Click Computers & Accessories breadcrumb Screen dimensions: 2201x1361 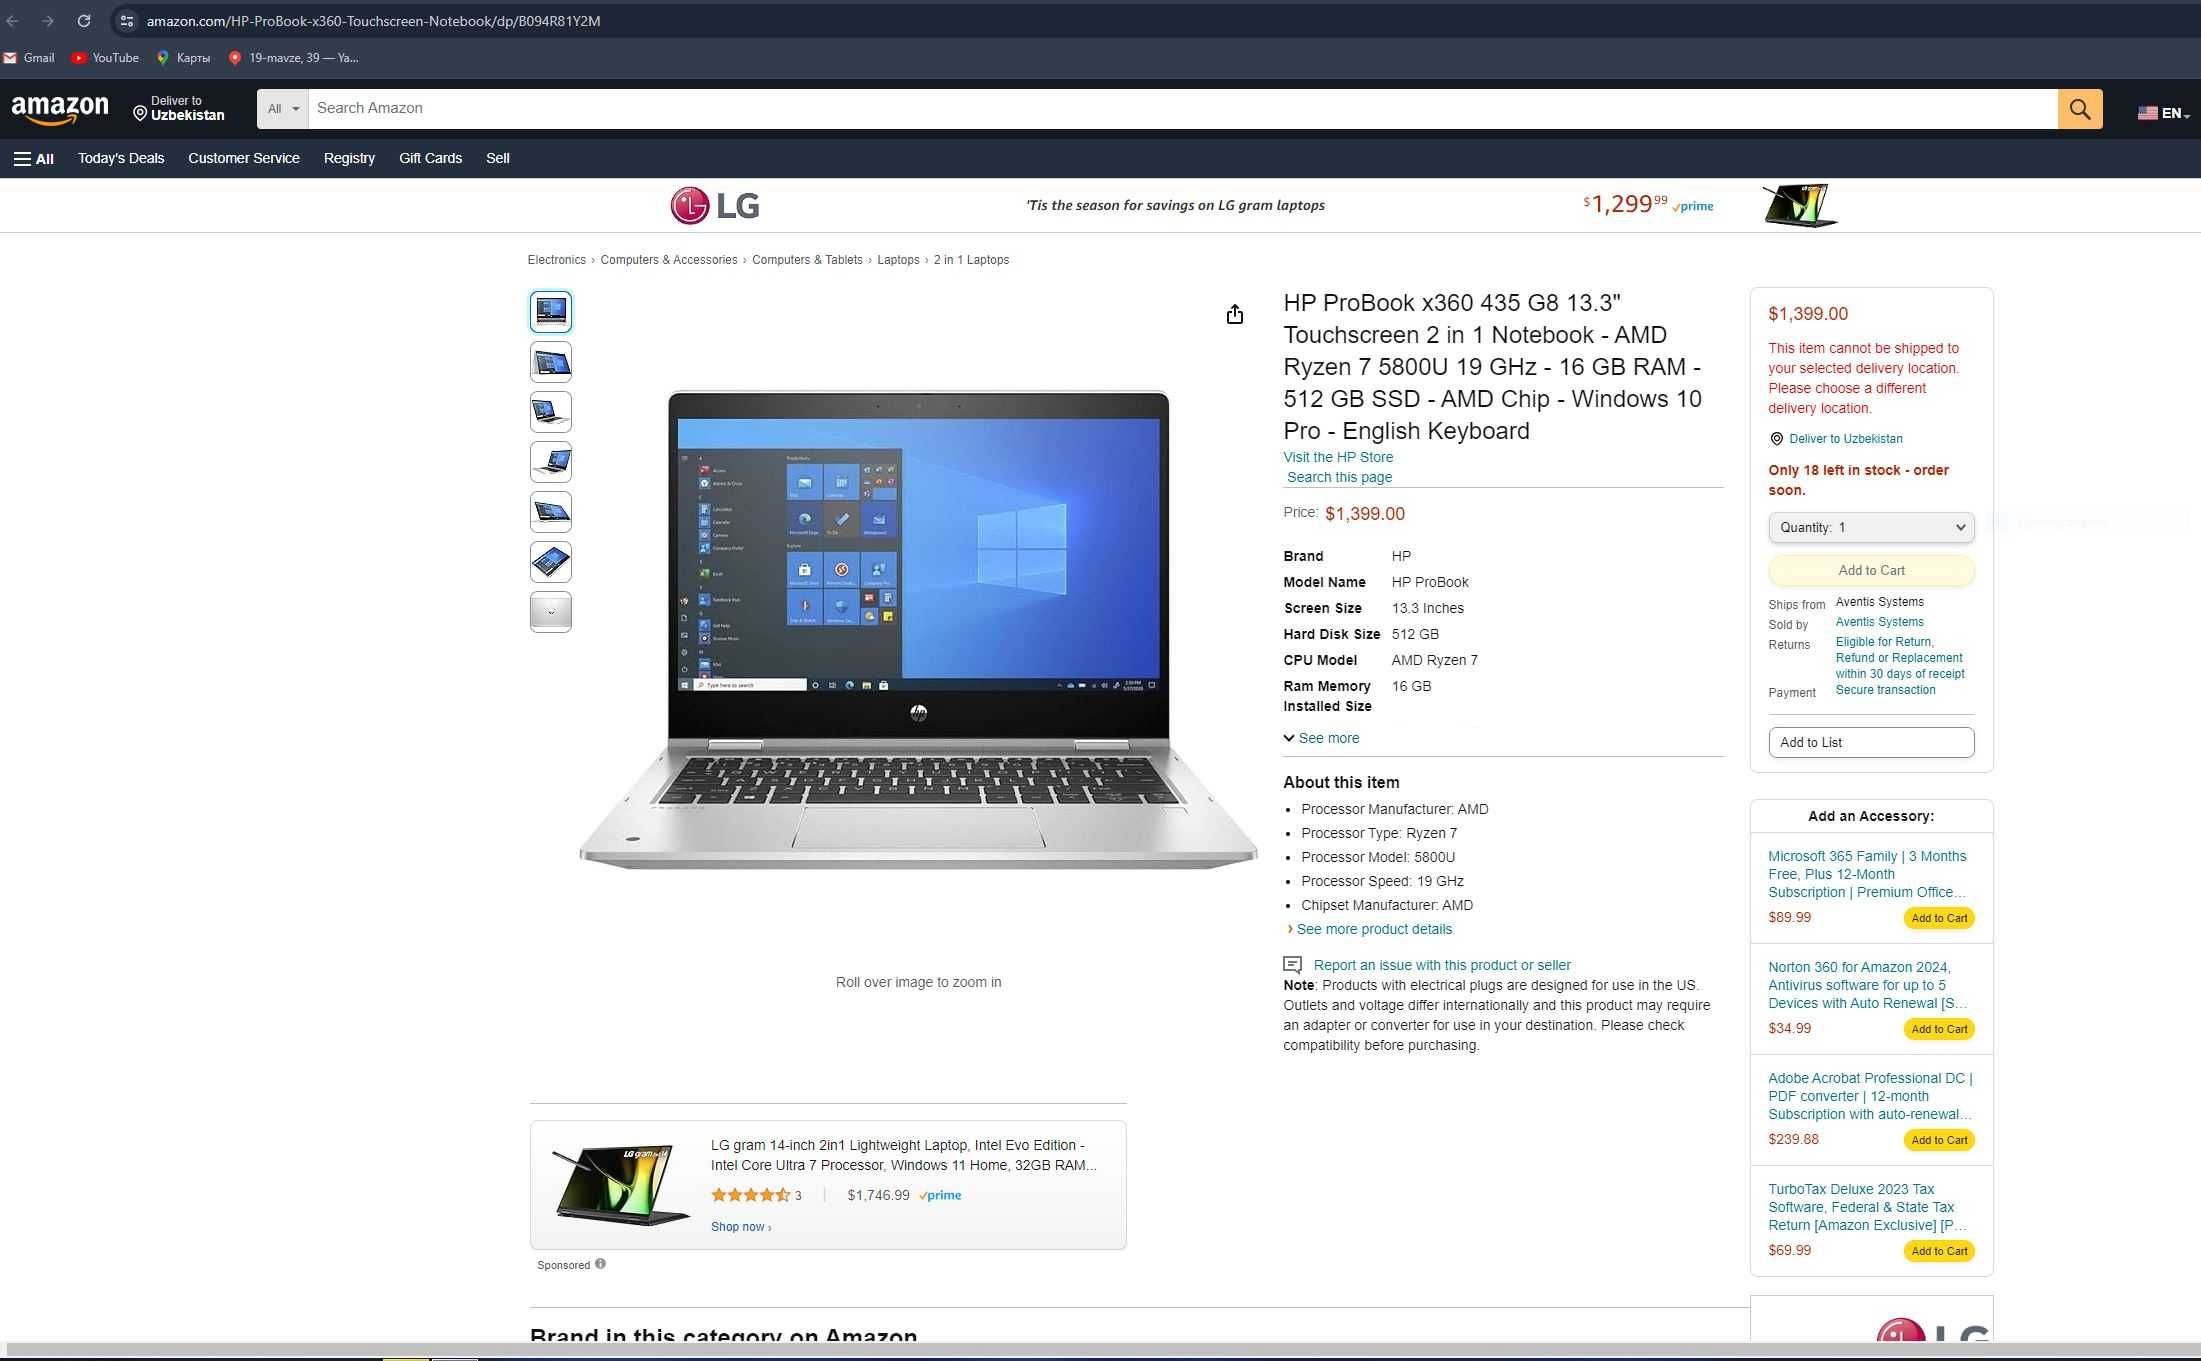[x=669, y=260]
